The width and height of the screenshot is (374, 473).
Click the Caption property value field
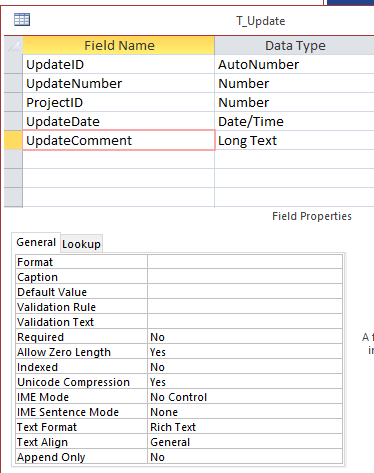(x=245, y=277)
